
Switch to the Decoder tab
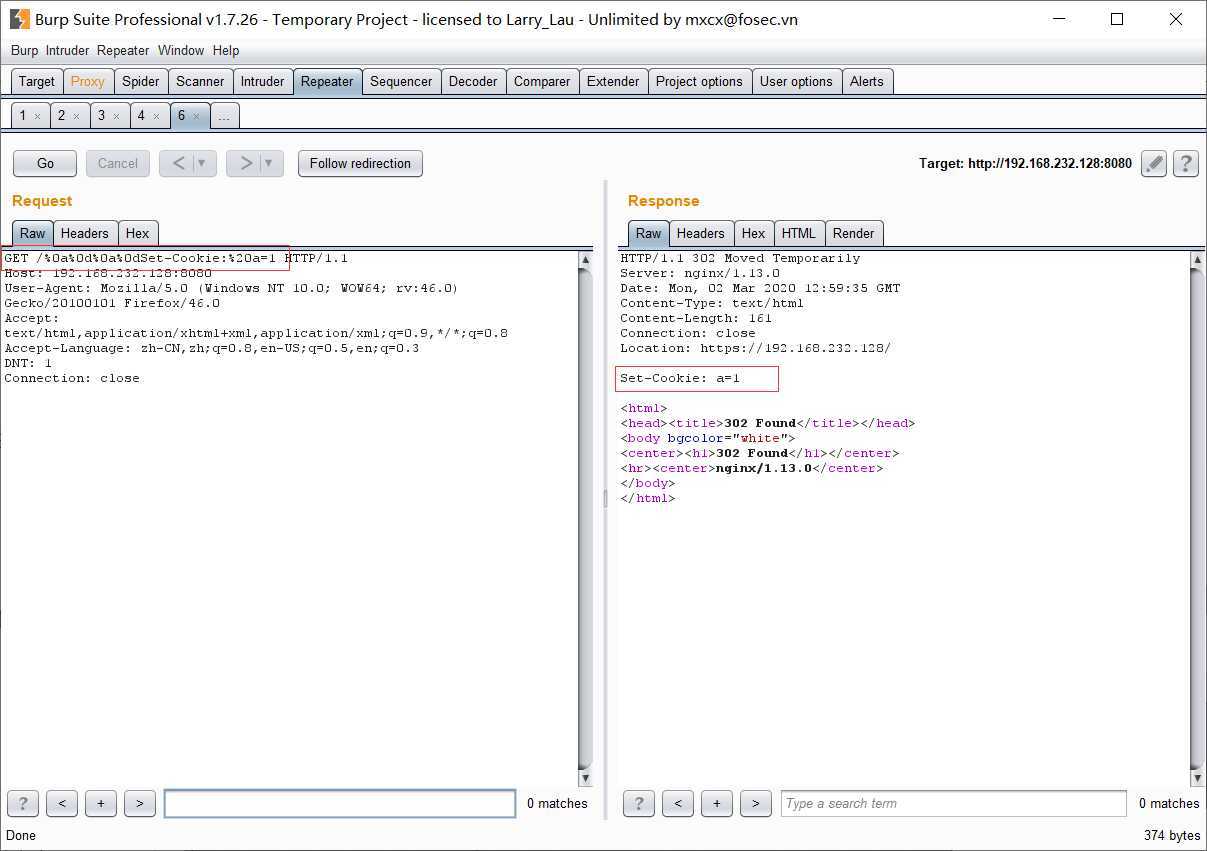[x=473, y=82]
